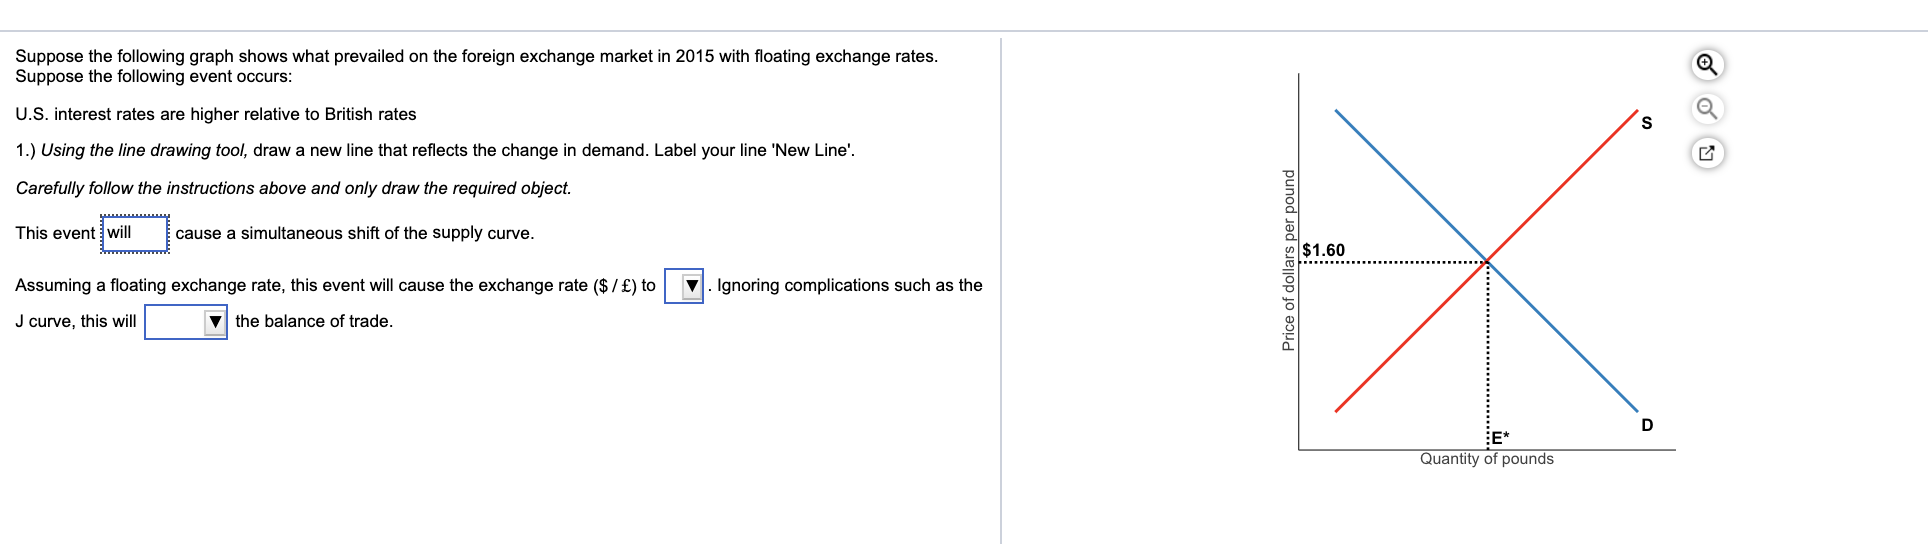Click the 'U.S. interest rates are higher' text
The width and height of the screenshot is (1928, 544).
point(216,114)
